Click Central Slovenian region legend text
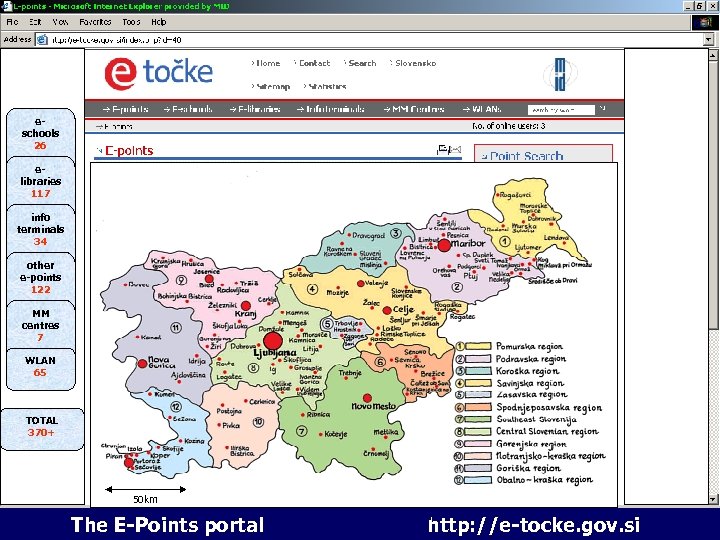Screen dimensions: 720x540 [547, 431]
